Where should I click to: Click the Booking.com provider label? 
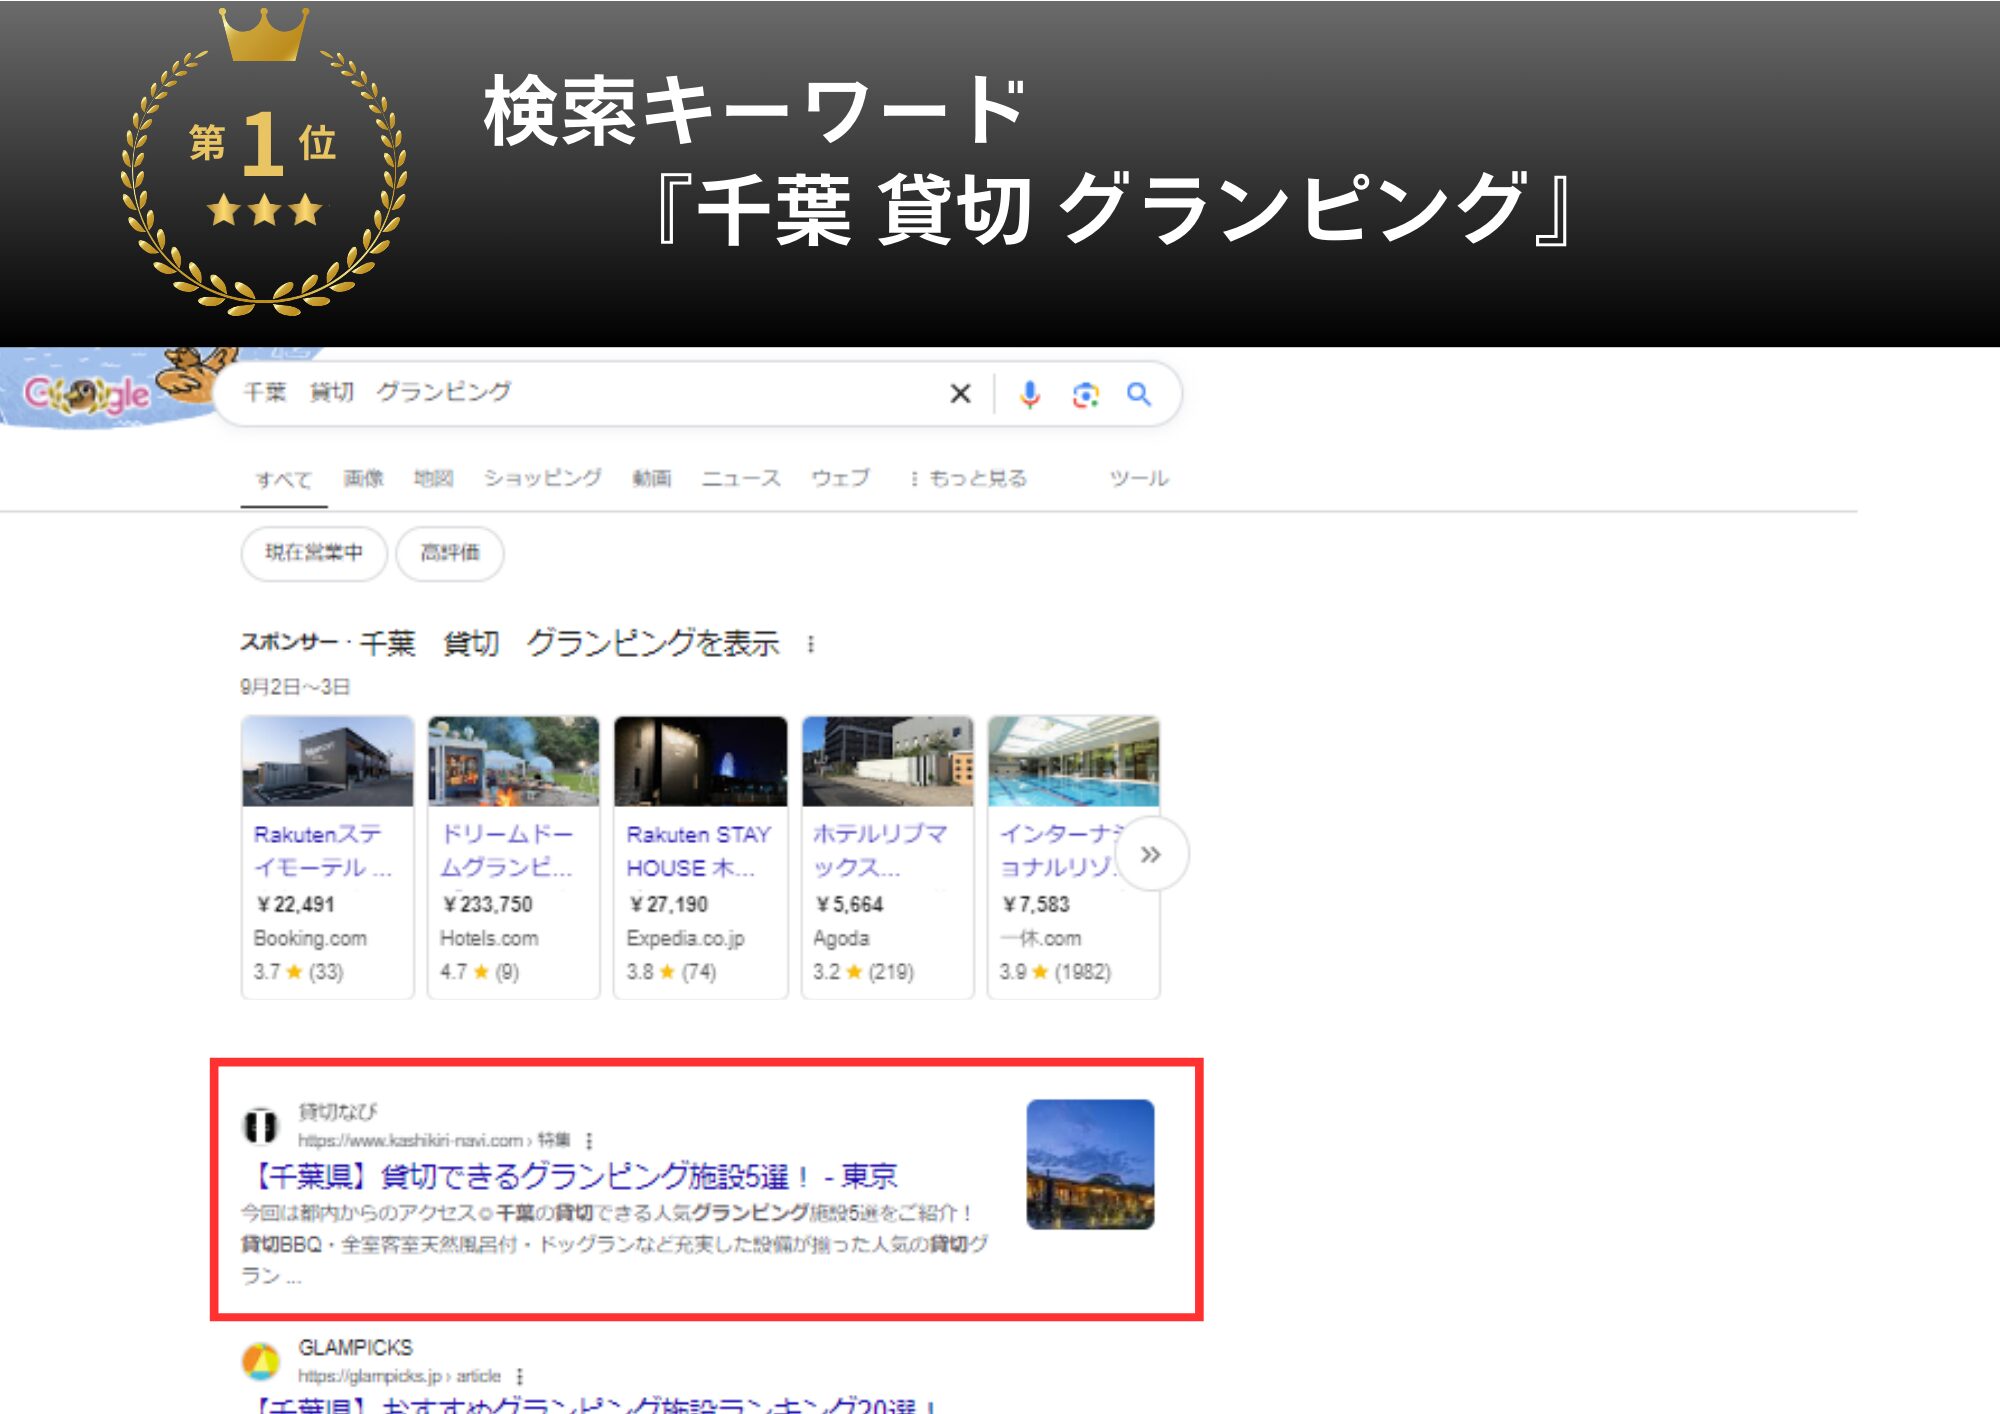tap(310, 939)
